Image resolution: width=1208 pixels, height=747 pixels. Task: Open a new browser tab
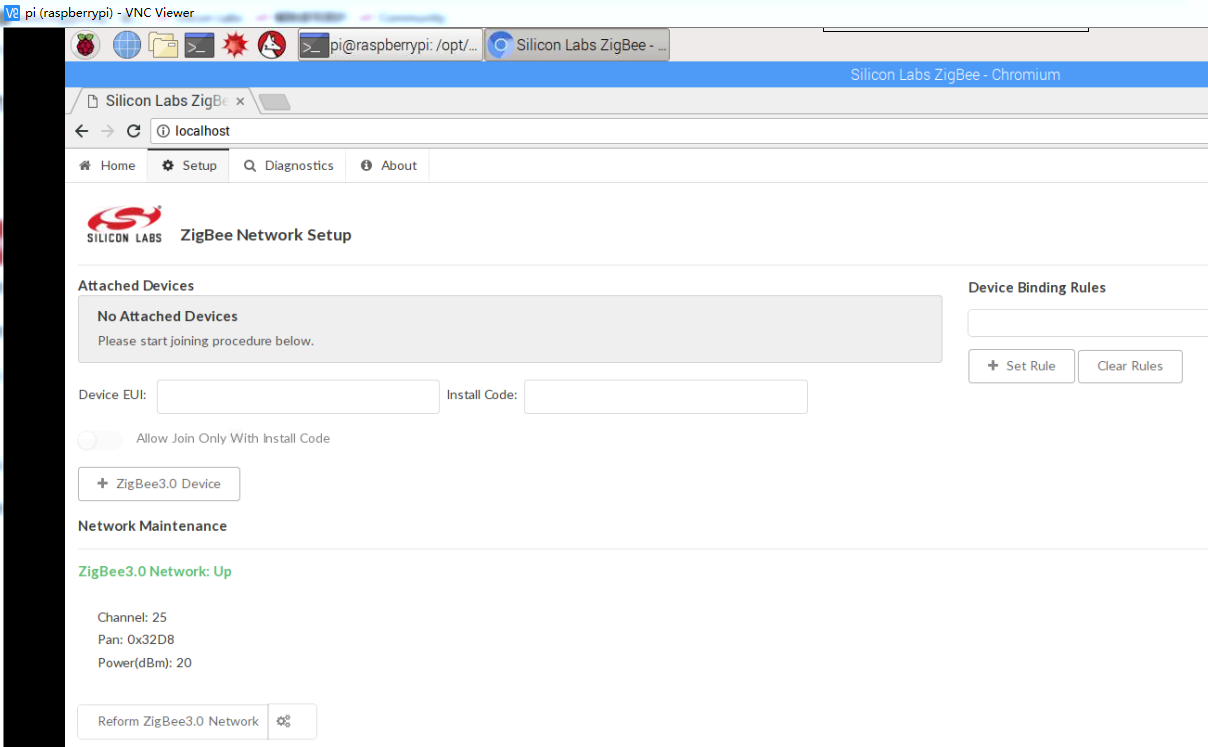(274, 101)
